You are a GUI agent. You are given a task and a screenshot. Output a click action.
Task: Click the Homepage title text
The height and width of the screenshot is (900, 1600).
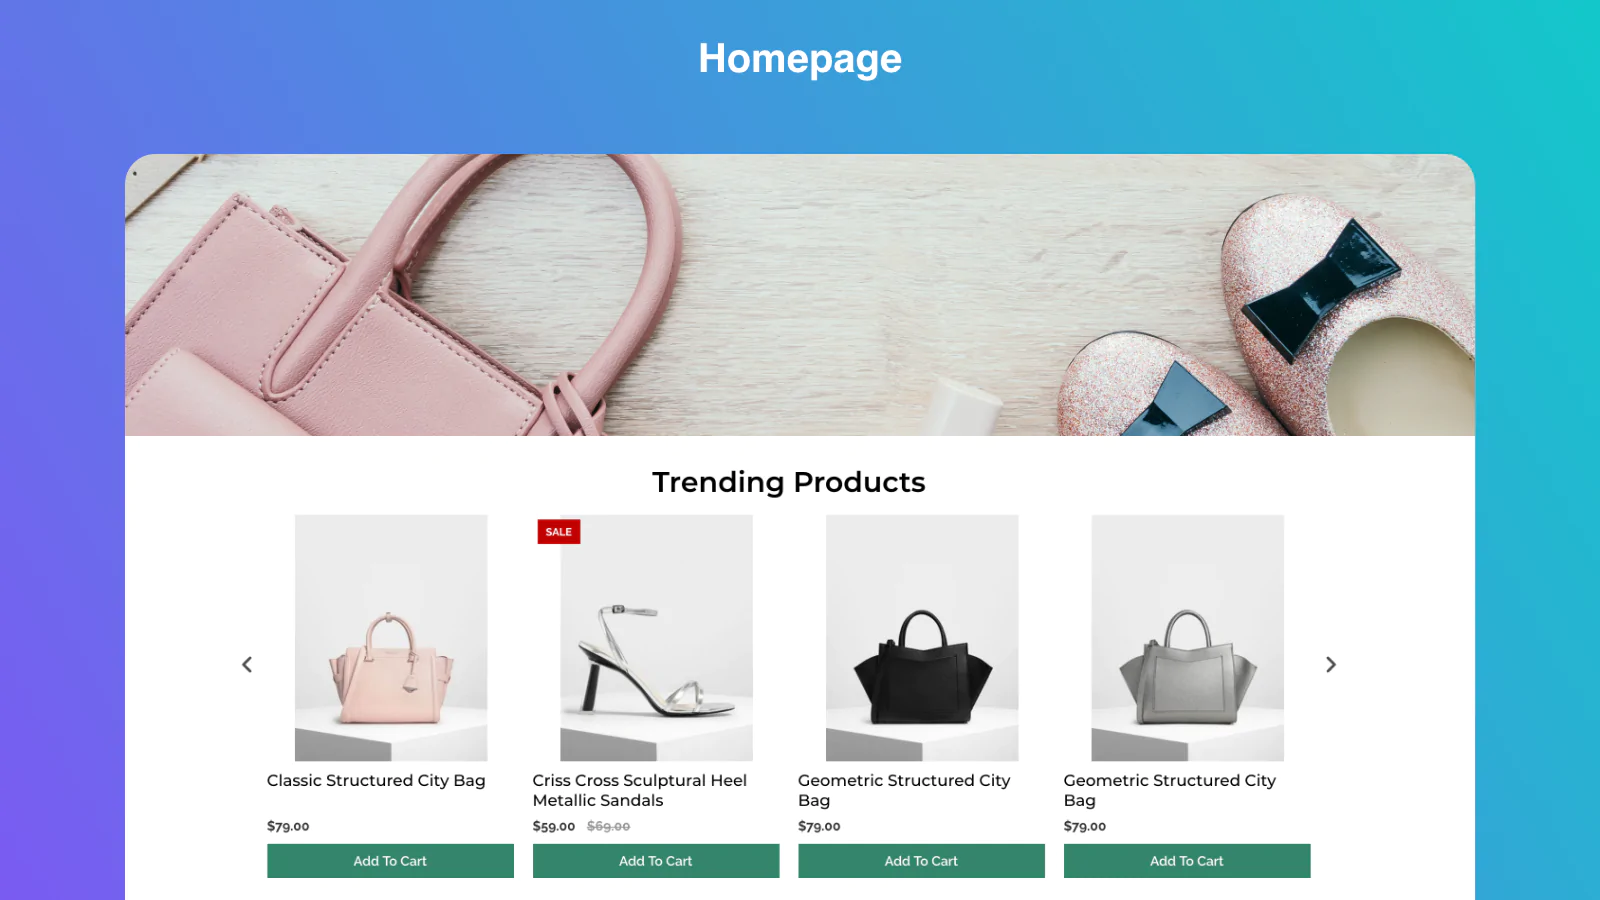point(800,59)
